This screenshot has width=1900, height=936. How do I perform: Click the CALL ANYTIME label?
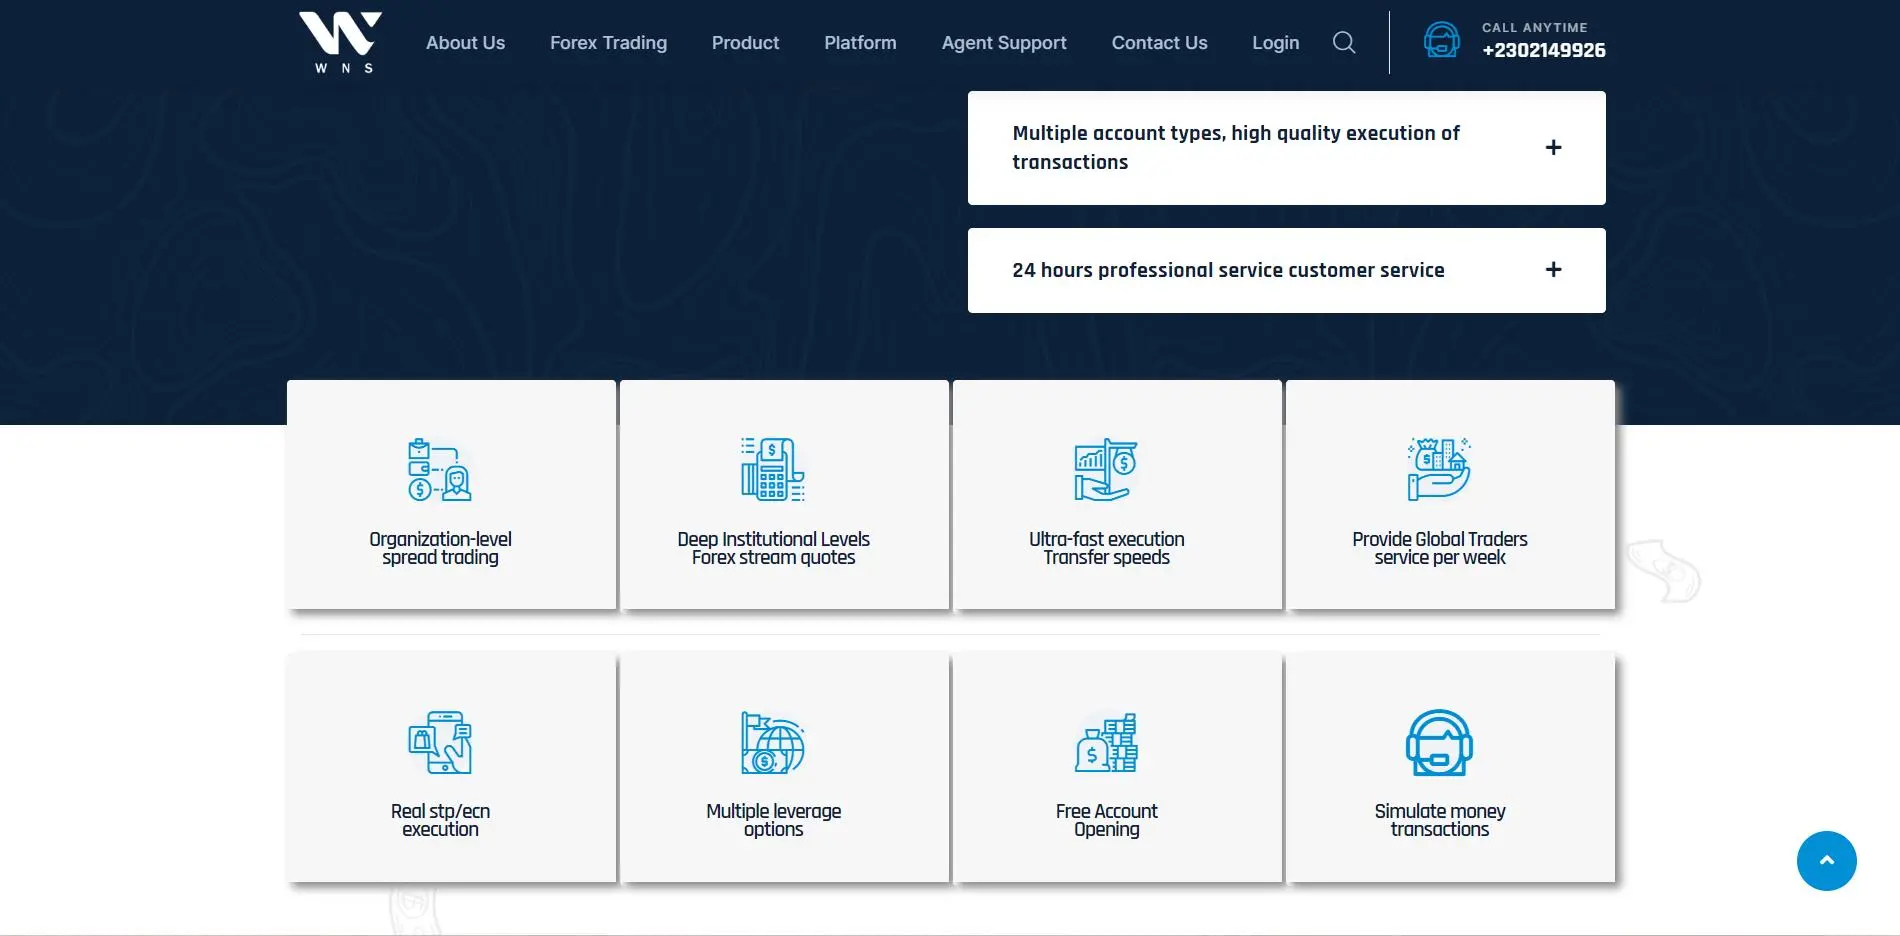(x=1534, y=28)
